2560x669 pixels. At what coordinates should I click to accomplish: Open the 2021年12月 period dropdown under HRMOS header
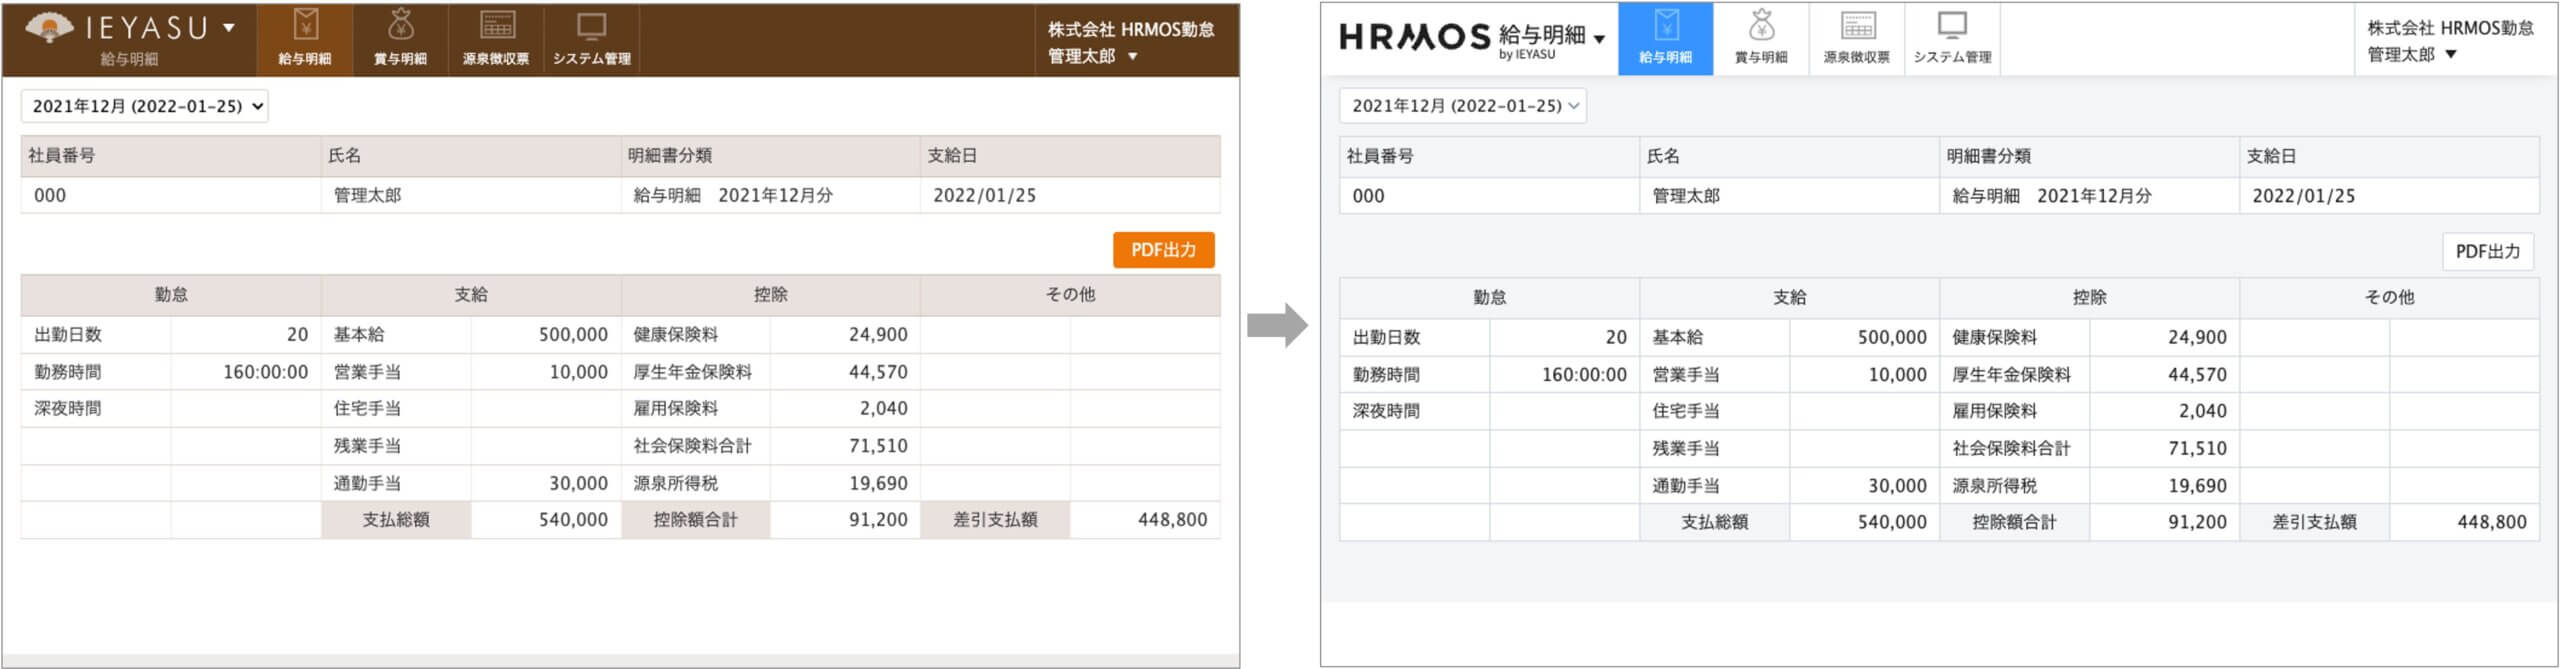pos(1463,106)
